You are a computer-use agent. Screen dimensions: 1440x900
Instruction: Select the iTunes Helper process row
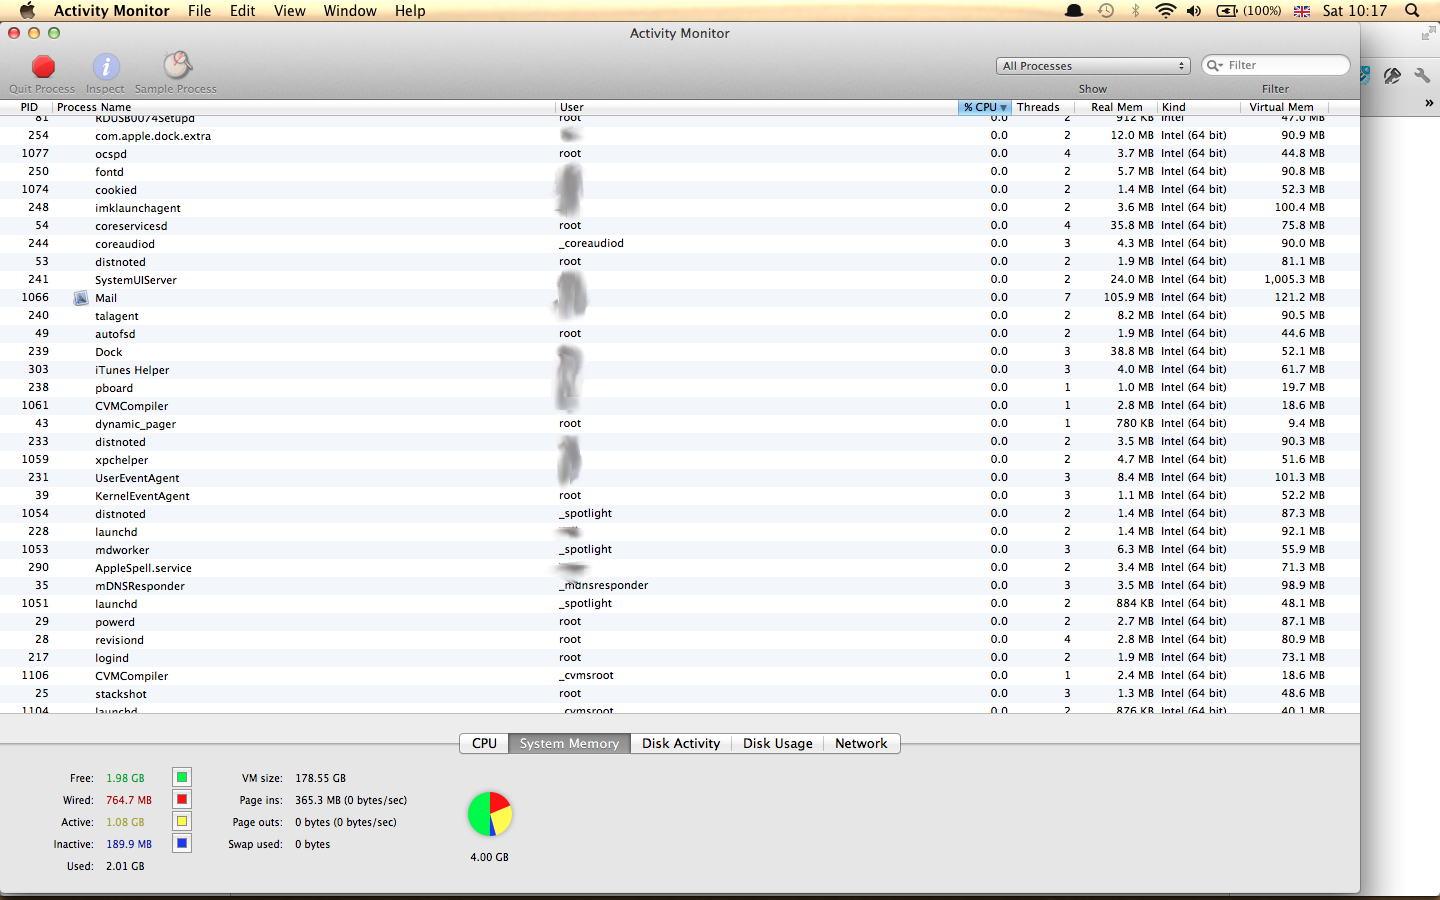point(680,370)
